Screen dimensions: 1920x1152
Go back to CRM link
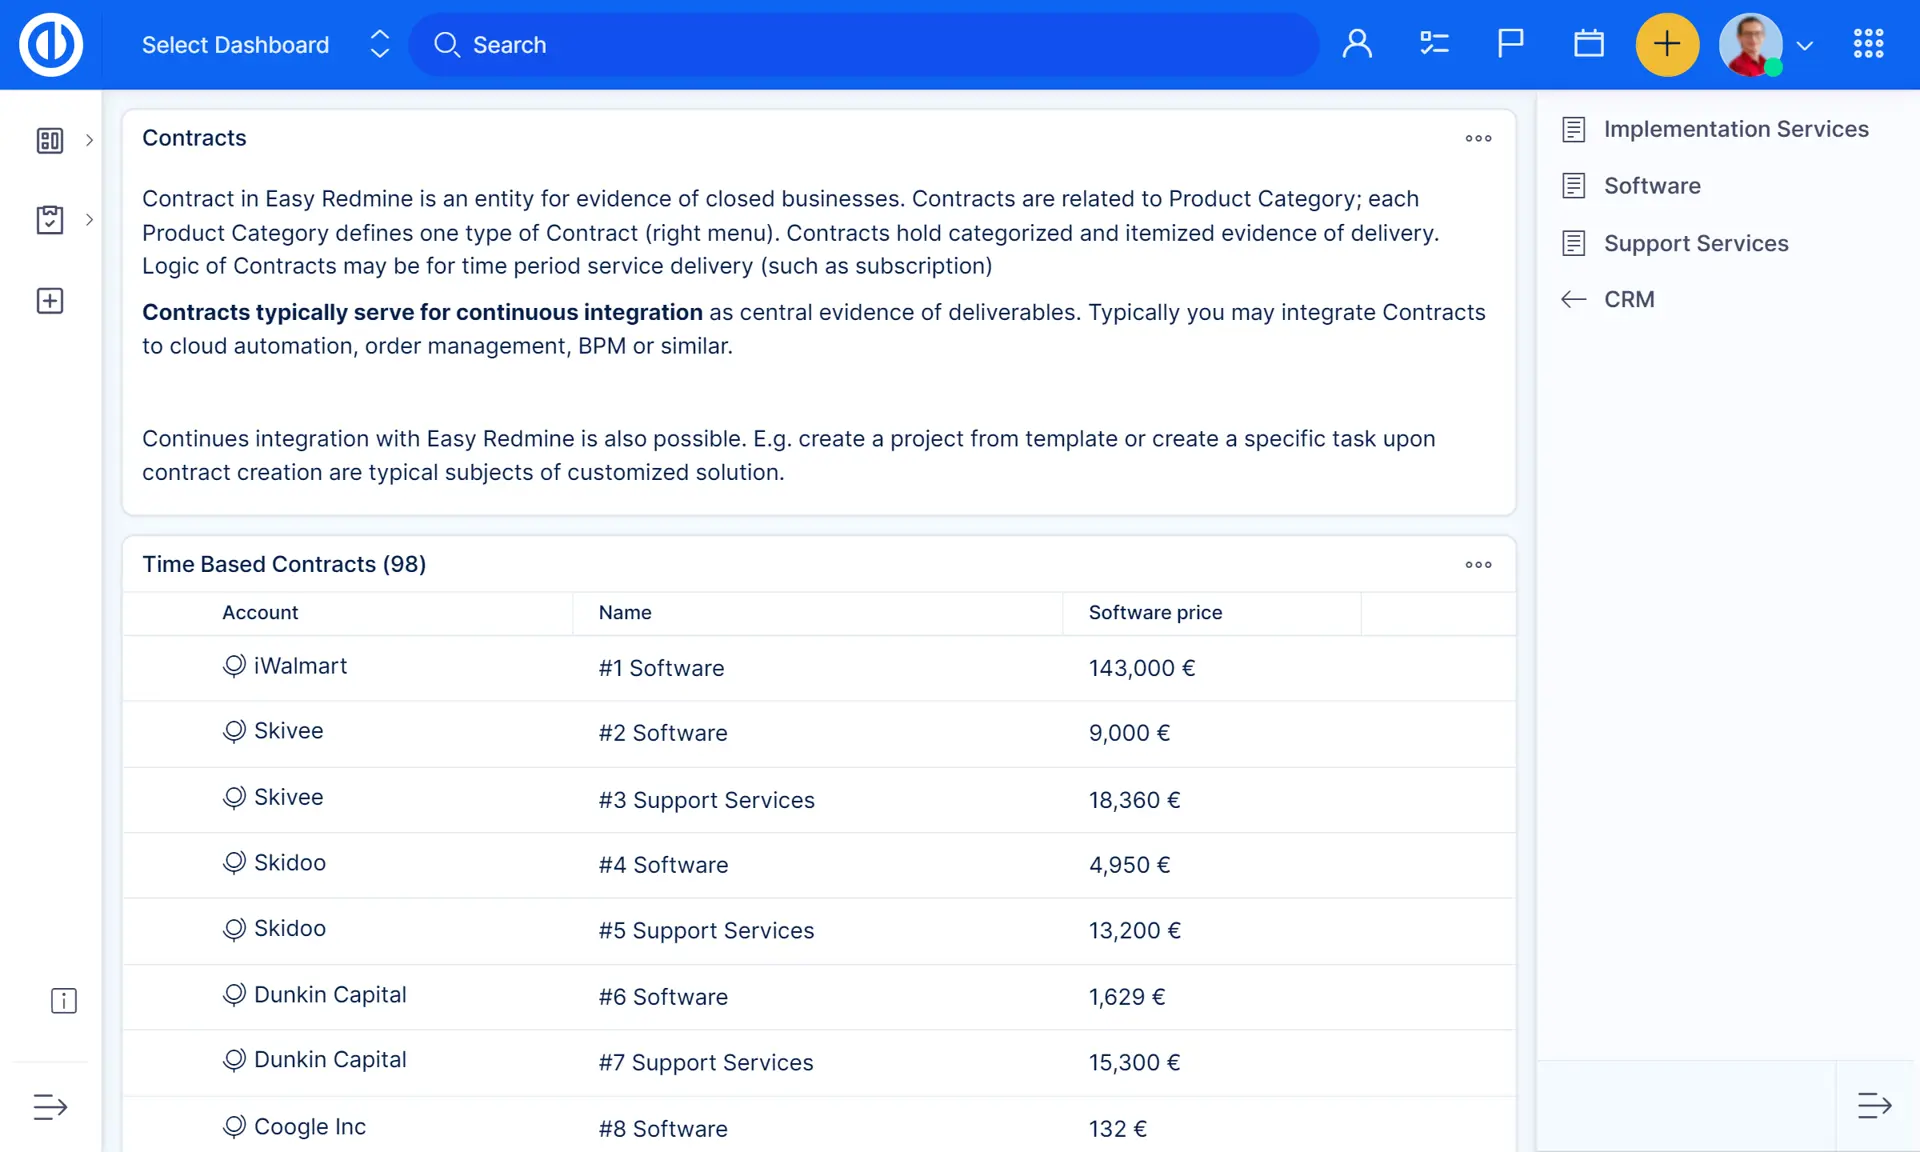[1628, 299]
